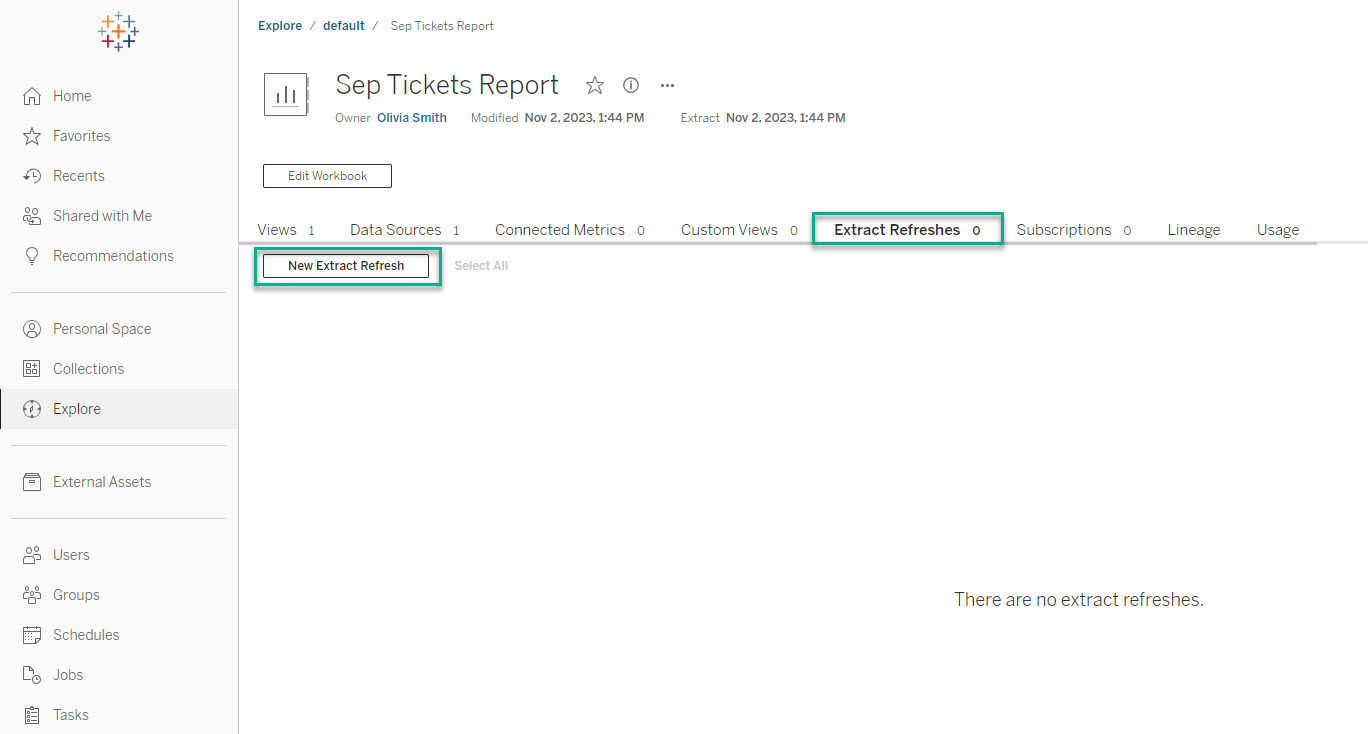Open Favorites star in sidebar
Viewport: 1368px width, 734px height.
click(32, 136)
